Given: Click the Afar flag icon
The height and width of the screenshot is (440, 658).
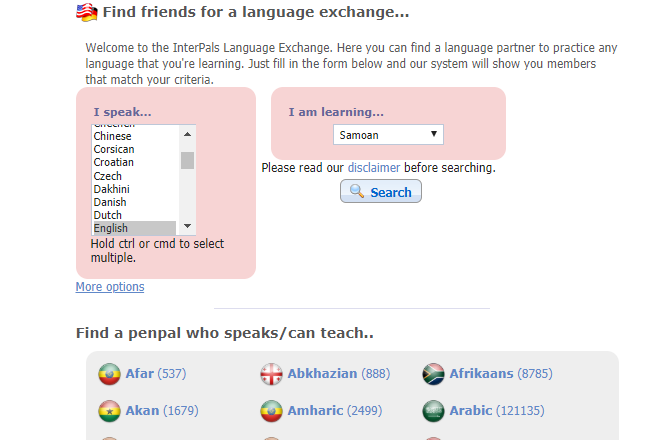Looking at the screenshot, I should (x=109, y=375).
